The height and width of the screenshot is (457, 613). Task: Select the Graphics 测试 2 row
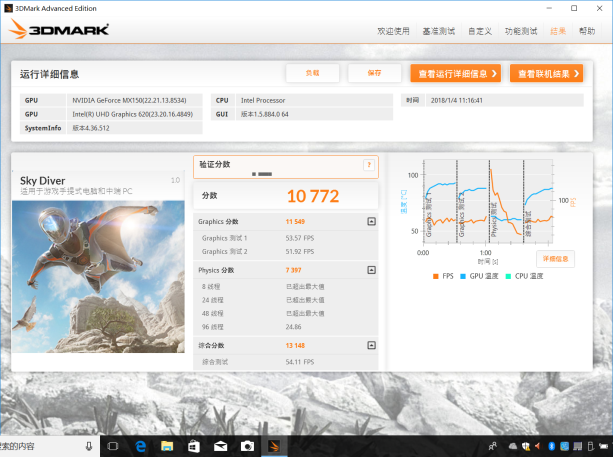pyautogui.click(x=286, y=251)
